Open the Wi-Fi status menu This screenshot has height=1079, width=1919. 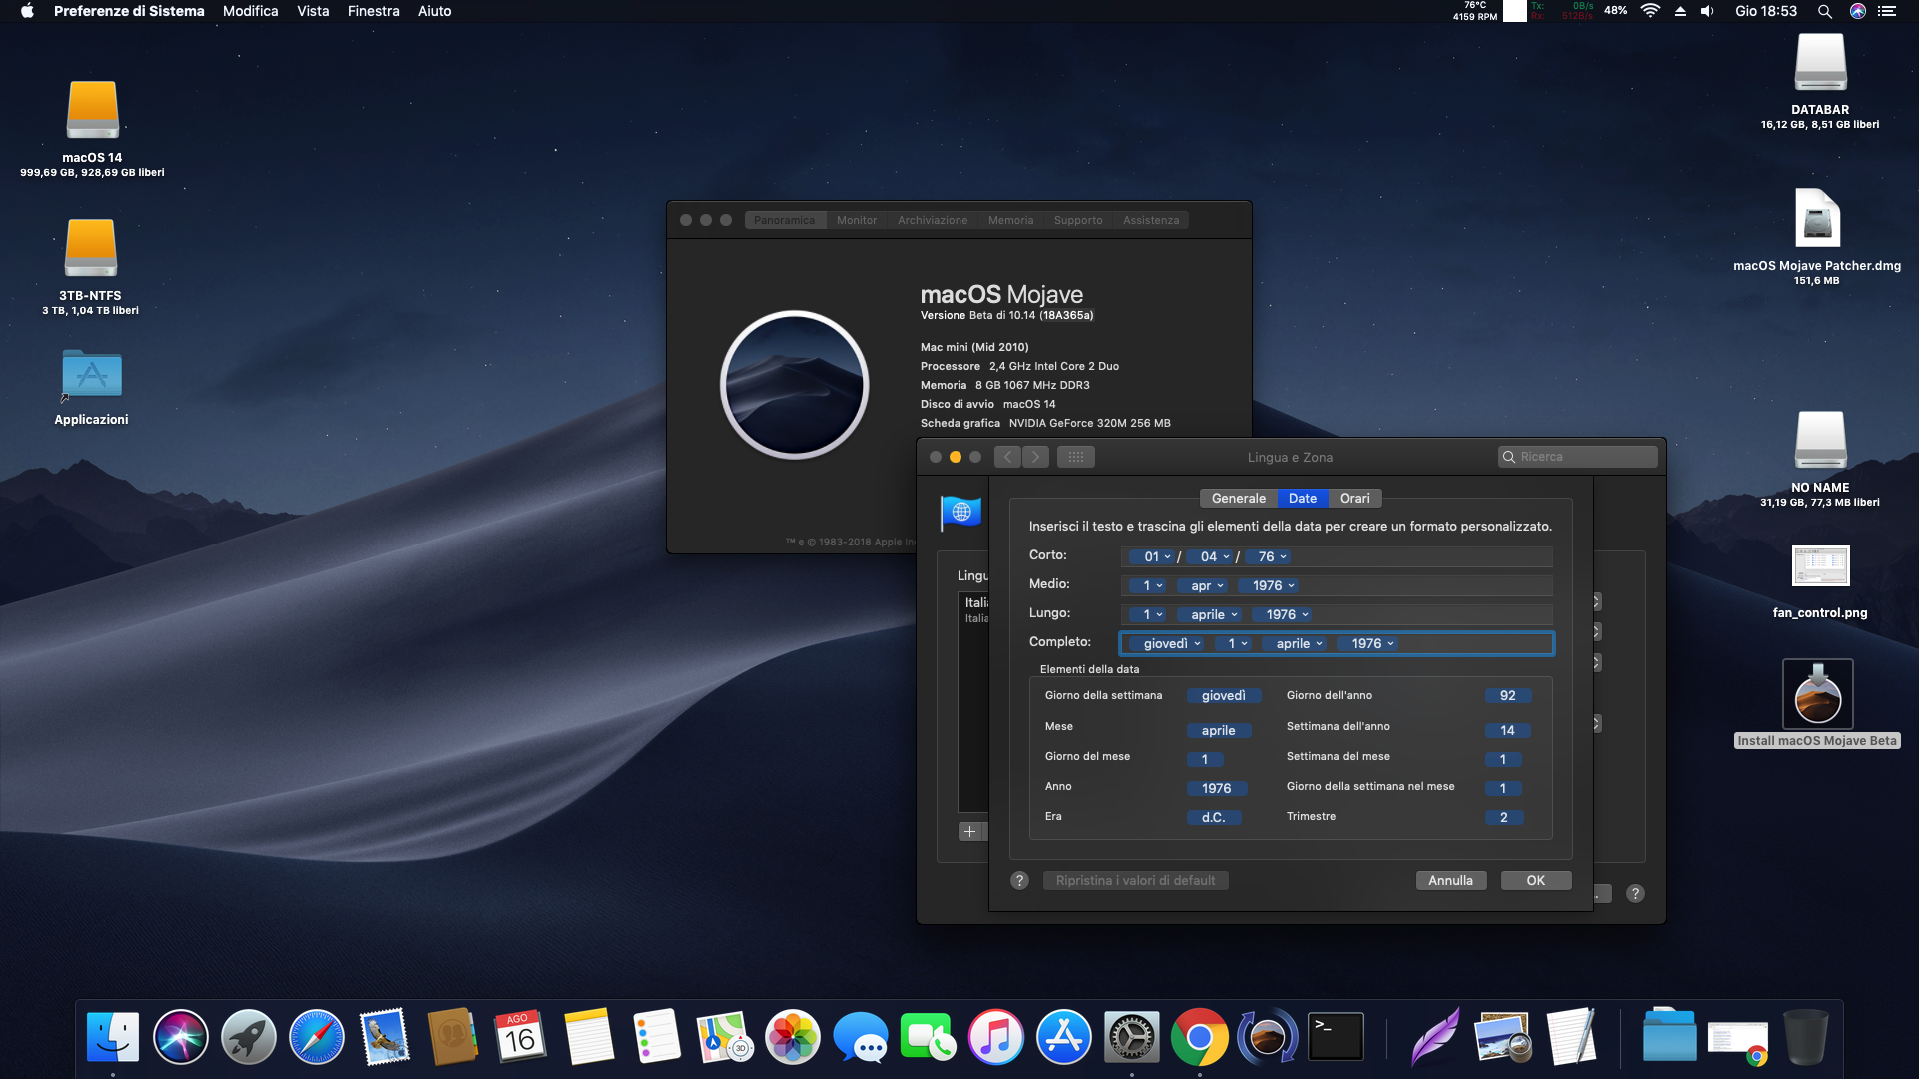coord(1650,11)
